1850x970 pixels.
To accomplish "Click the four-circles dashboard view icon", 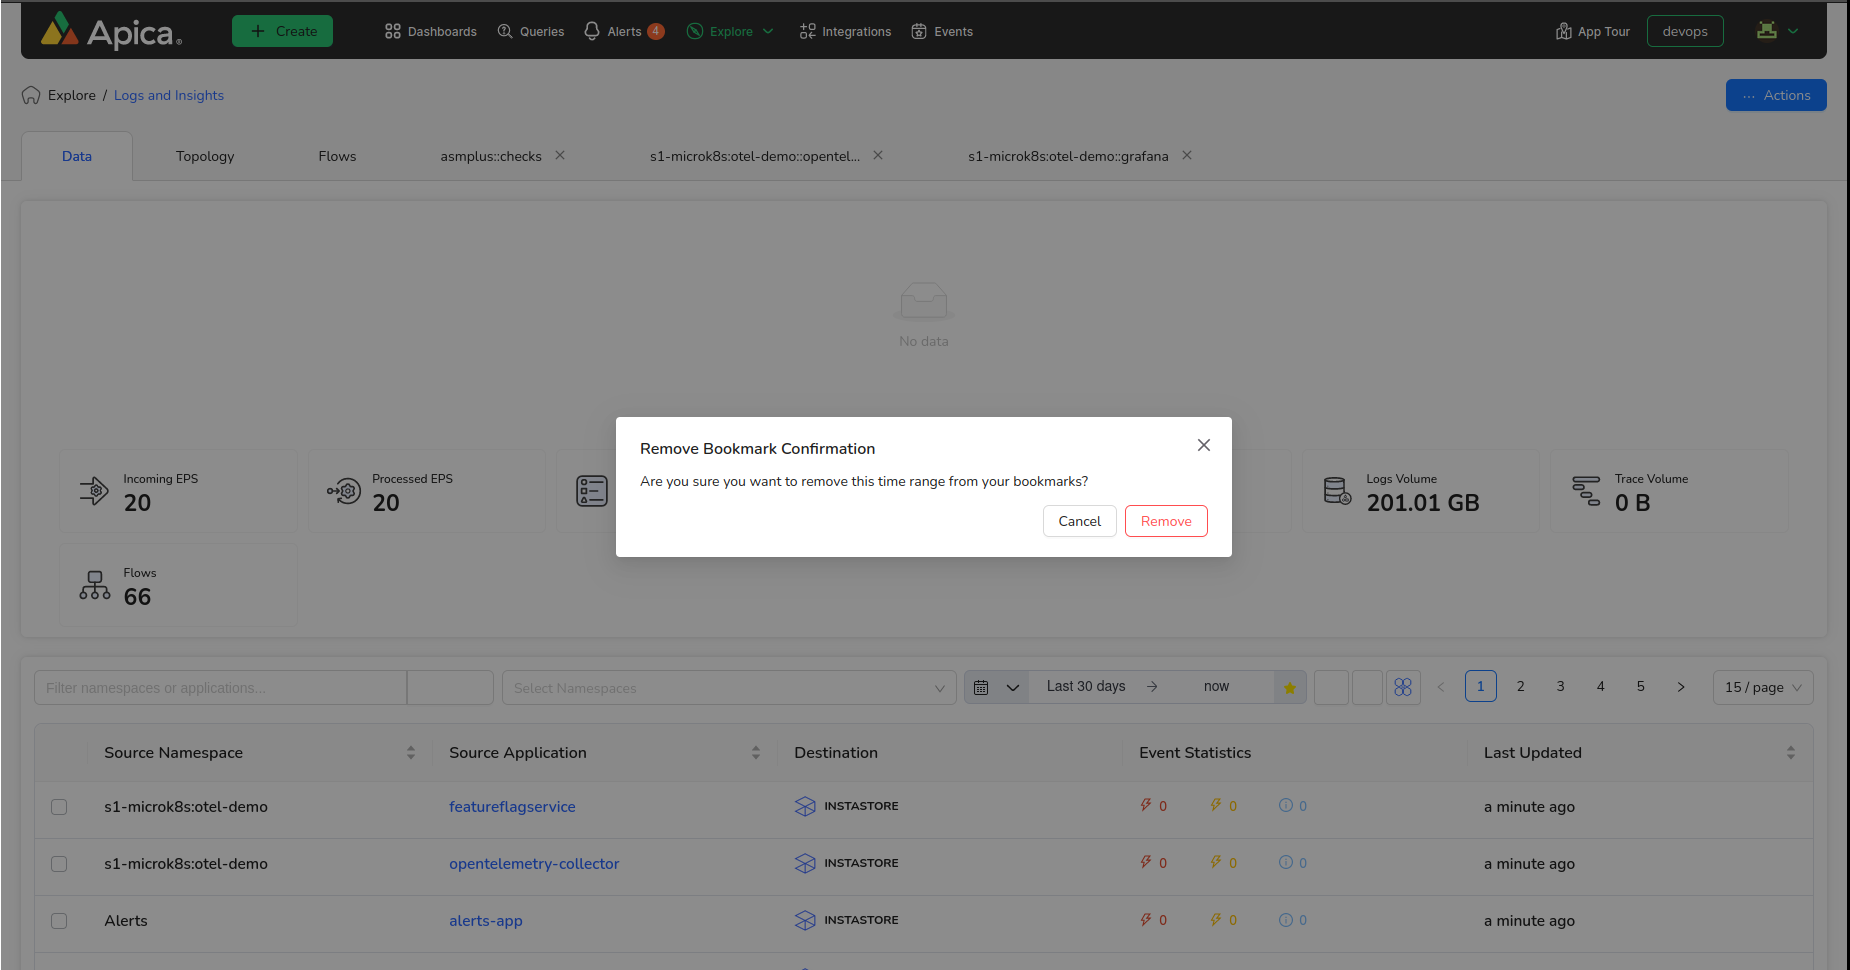I will tap(1402, 687).
